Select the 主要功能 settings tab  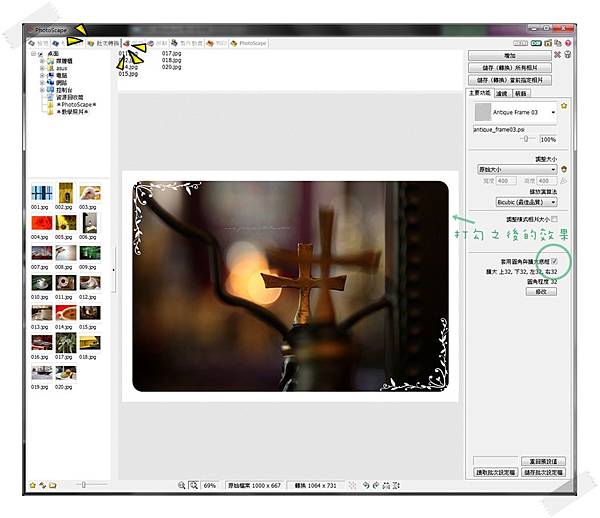pyautogui.click(x=479, y=93)
